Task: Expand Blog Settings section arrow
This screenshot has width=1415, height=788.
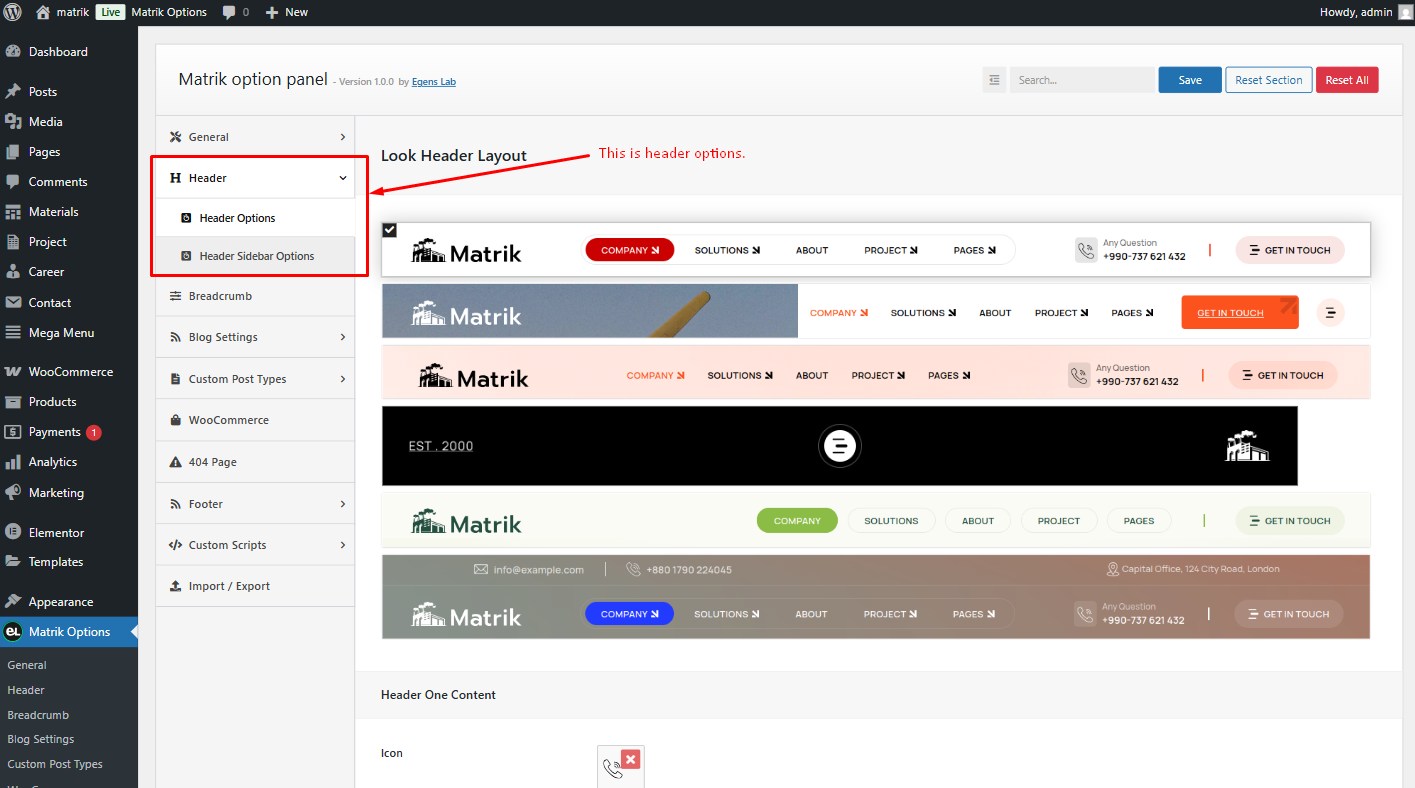Action: point(343,337)
